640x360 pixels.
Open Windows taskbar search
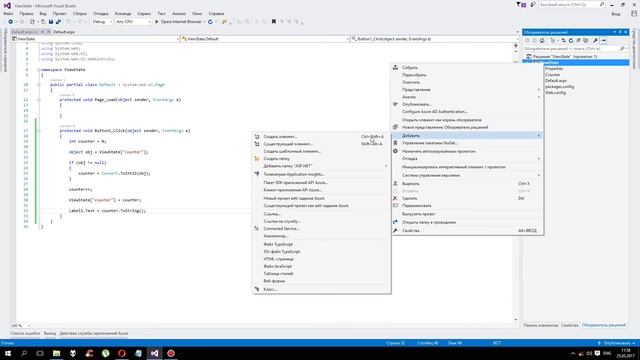(24, 353)
